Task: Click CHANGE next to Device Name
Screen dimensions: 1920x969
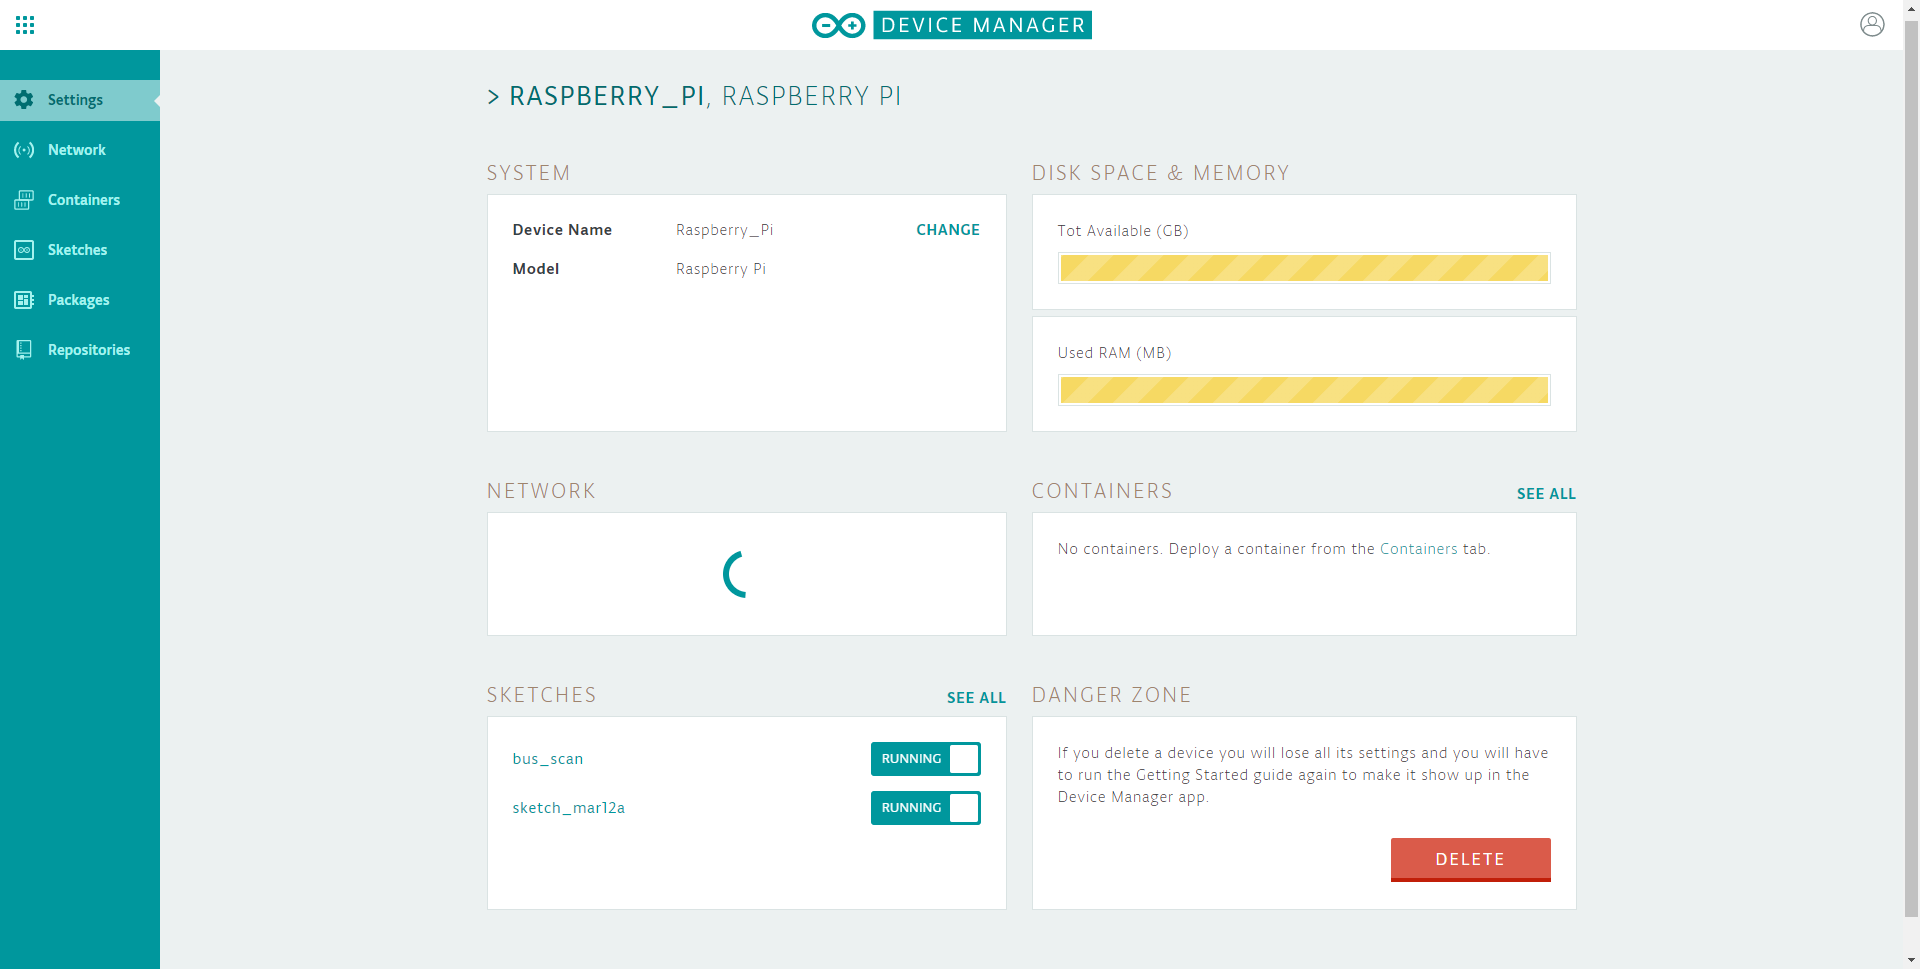Action: [948, 230]
